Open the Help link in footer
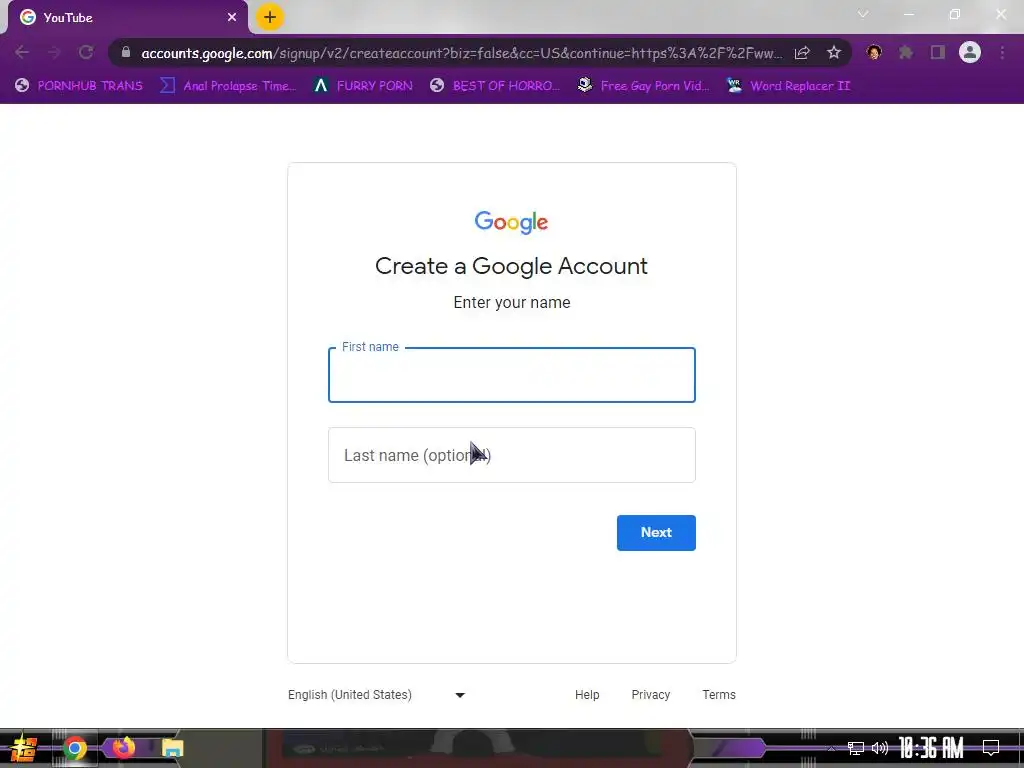 (x=586, y=695)
